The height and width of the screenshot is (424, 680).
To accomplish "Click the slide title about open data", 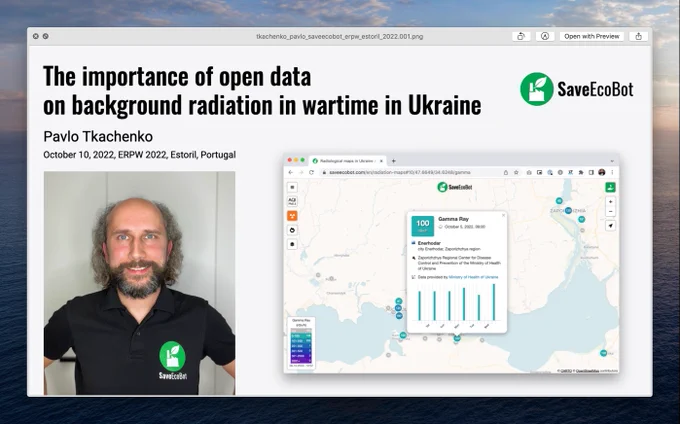I will click(262, 90).
